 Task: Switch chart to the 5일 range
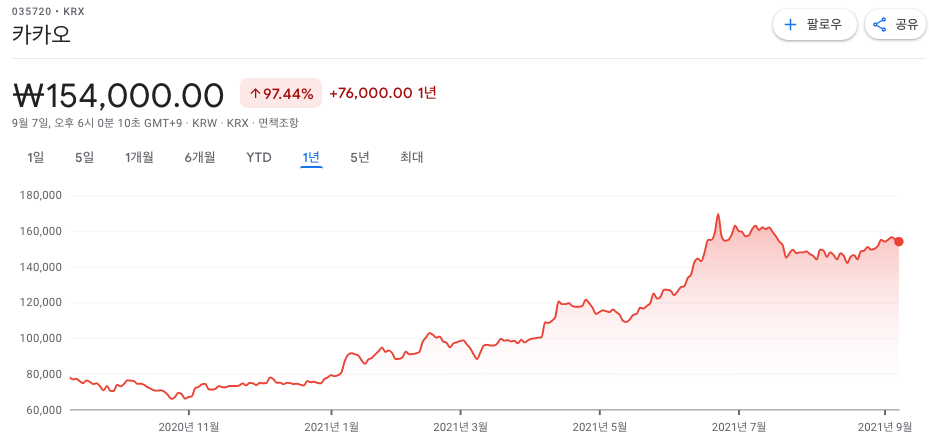pos(84,158)
